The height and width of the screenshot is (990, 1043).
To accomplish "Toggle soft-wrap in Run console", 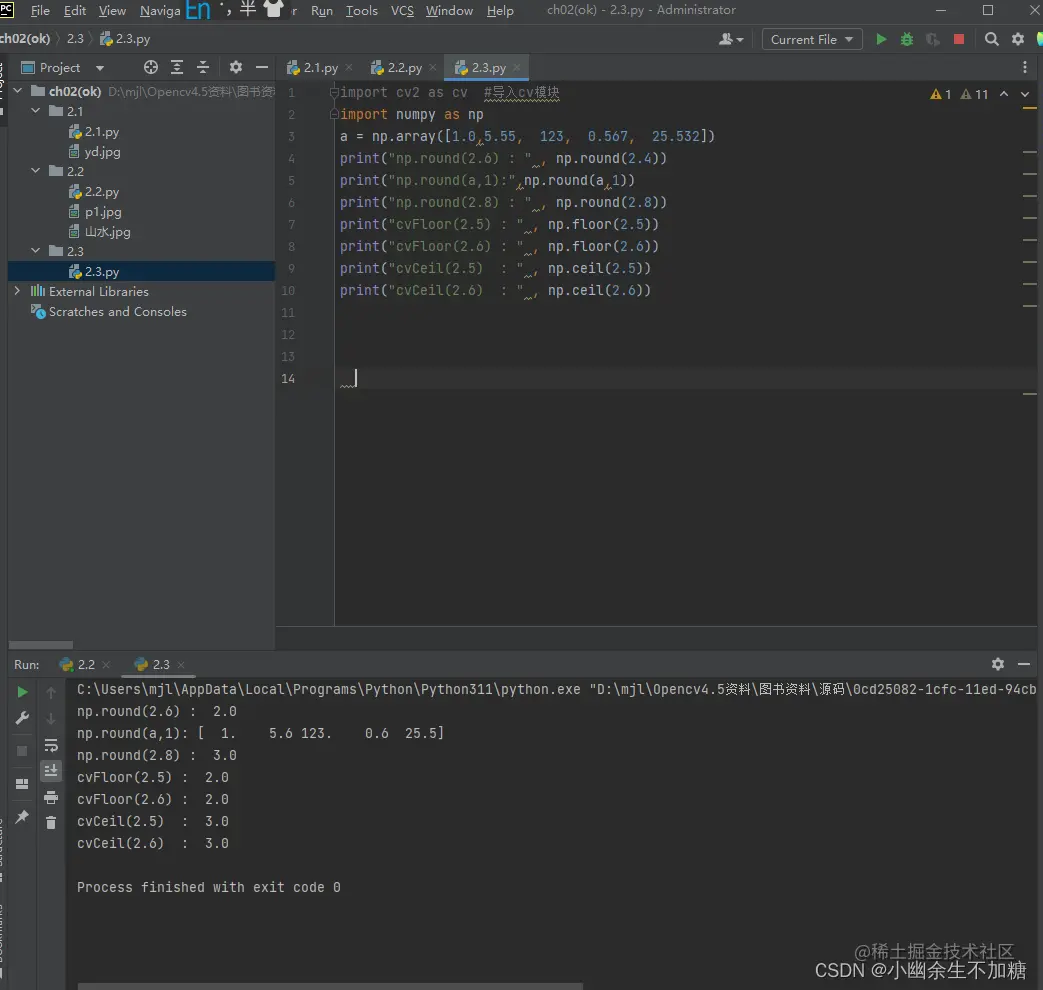I will click(51, 745).
